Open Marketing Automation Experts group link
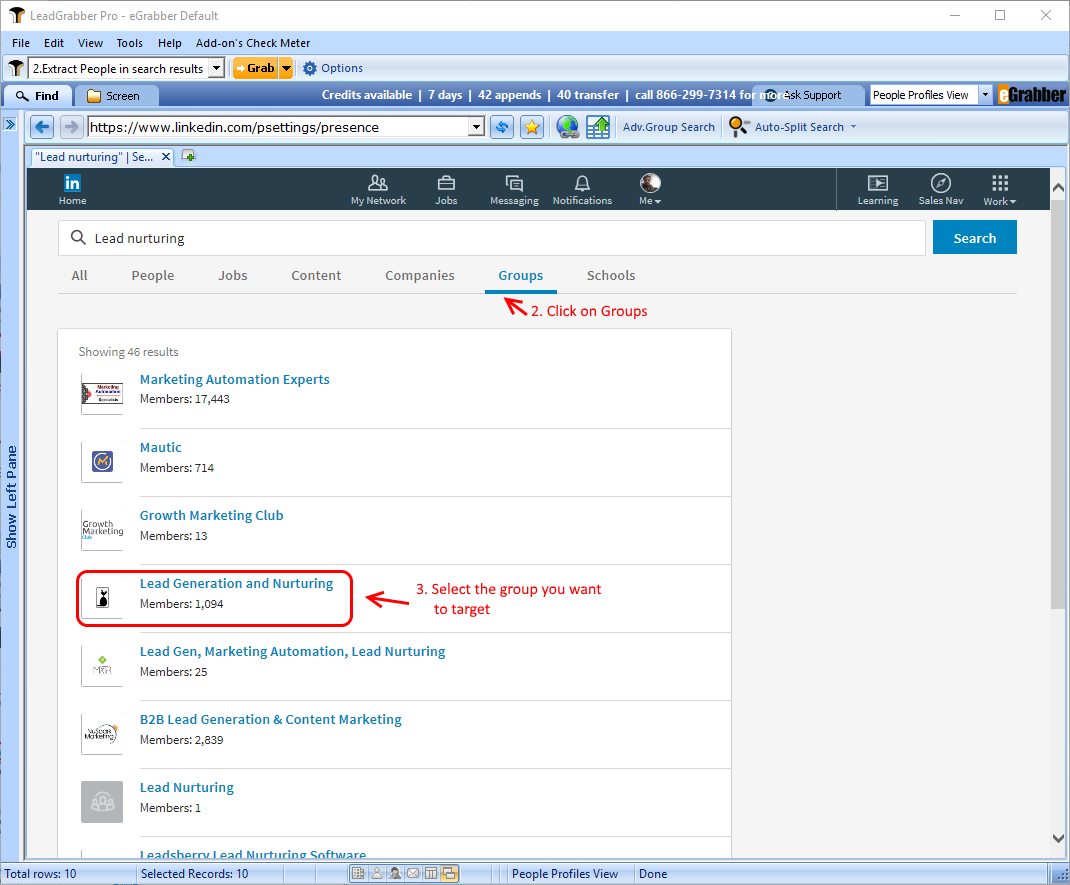Screen dimensions: 1070x885 (x=235, y=379)
